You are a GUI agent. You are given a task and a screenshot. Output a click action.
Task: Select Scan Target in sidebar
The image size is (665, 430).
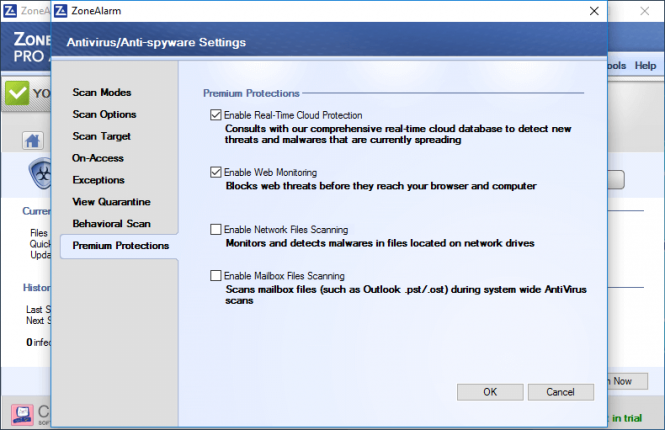[x=101, y=136]
